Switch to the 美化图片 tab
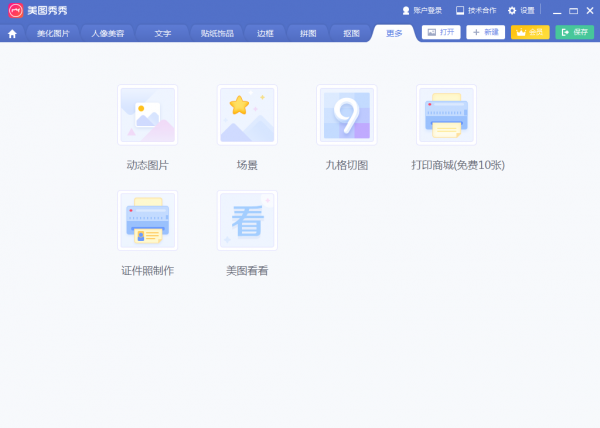Viewport: 600px width, 428px height. pos(53,34)
